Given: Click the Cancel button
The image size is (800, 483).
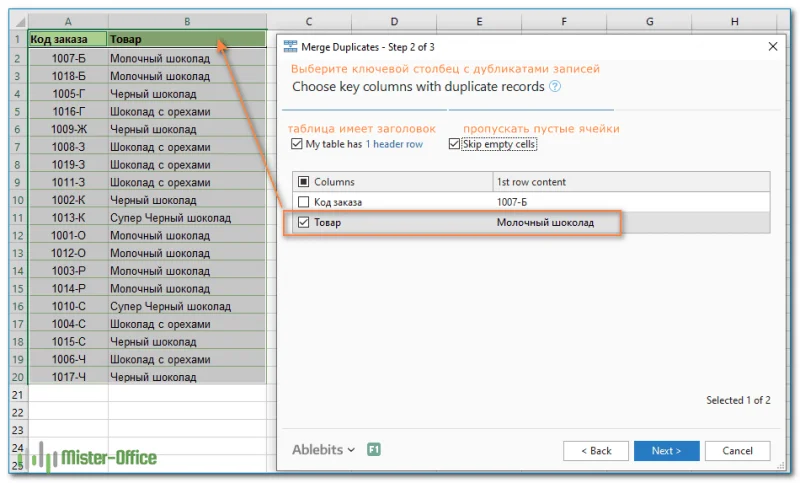Looking at the screenshot, I should click(737, 451).
